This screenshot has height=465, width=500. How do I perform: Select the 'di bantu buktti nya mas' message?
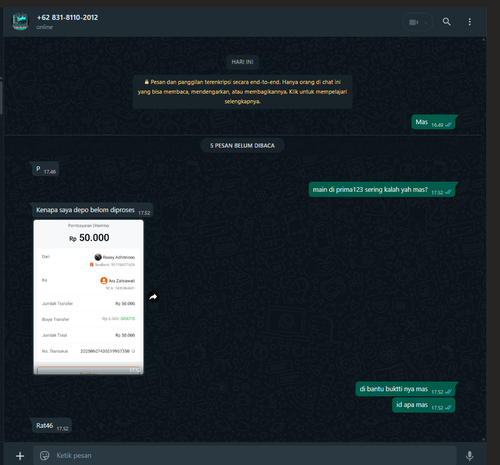pos(405,389)
